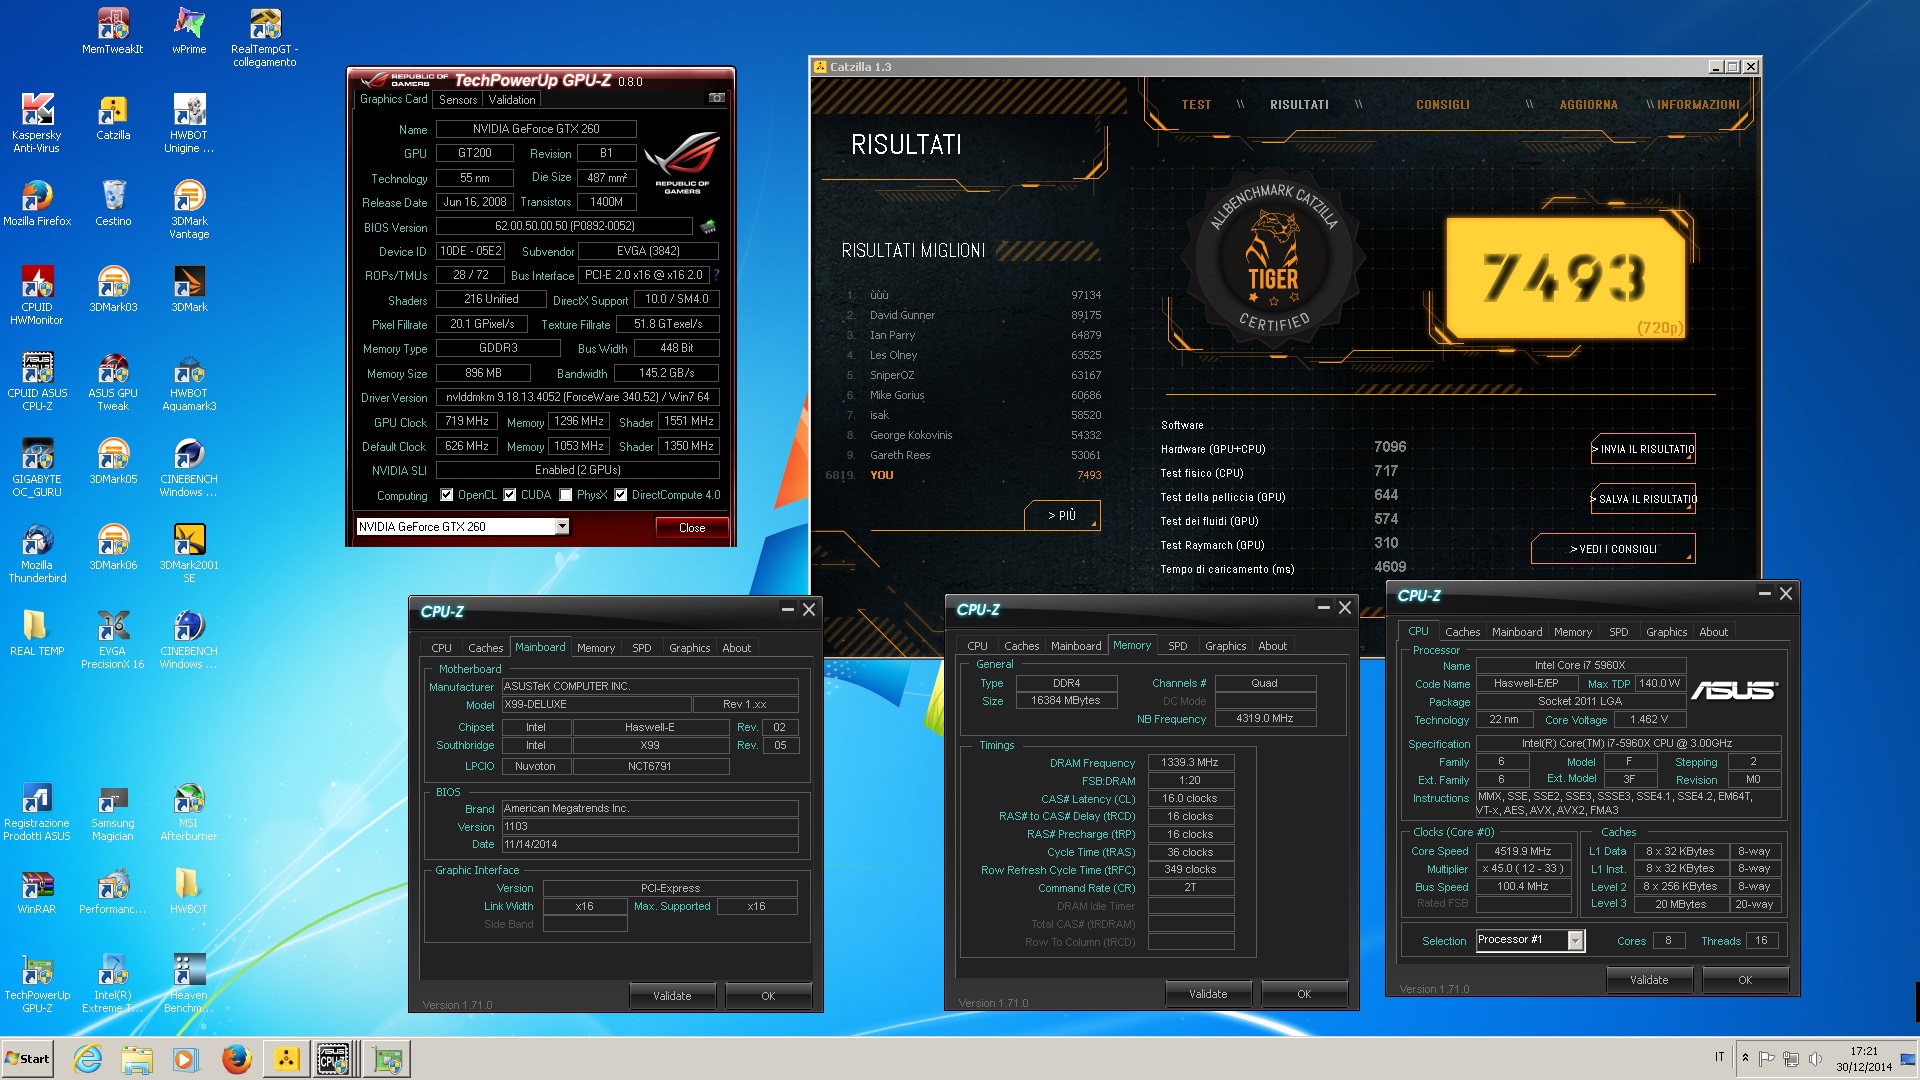The width and height of the screenshot is (1920, 1080).
Task: Select Graphics tab in Memory CPU-Z window
Action: 1225,646
